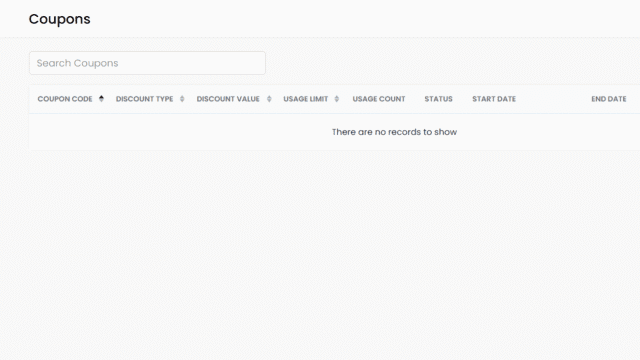Click the DISCOUNT TYPE column header
The image size is (640, 360).
(144, 99)
